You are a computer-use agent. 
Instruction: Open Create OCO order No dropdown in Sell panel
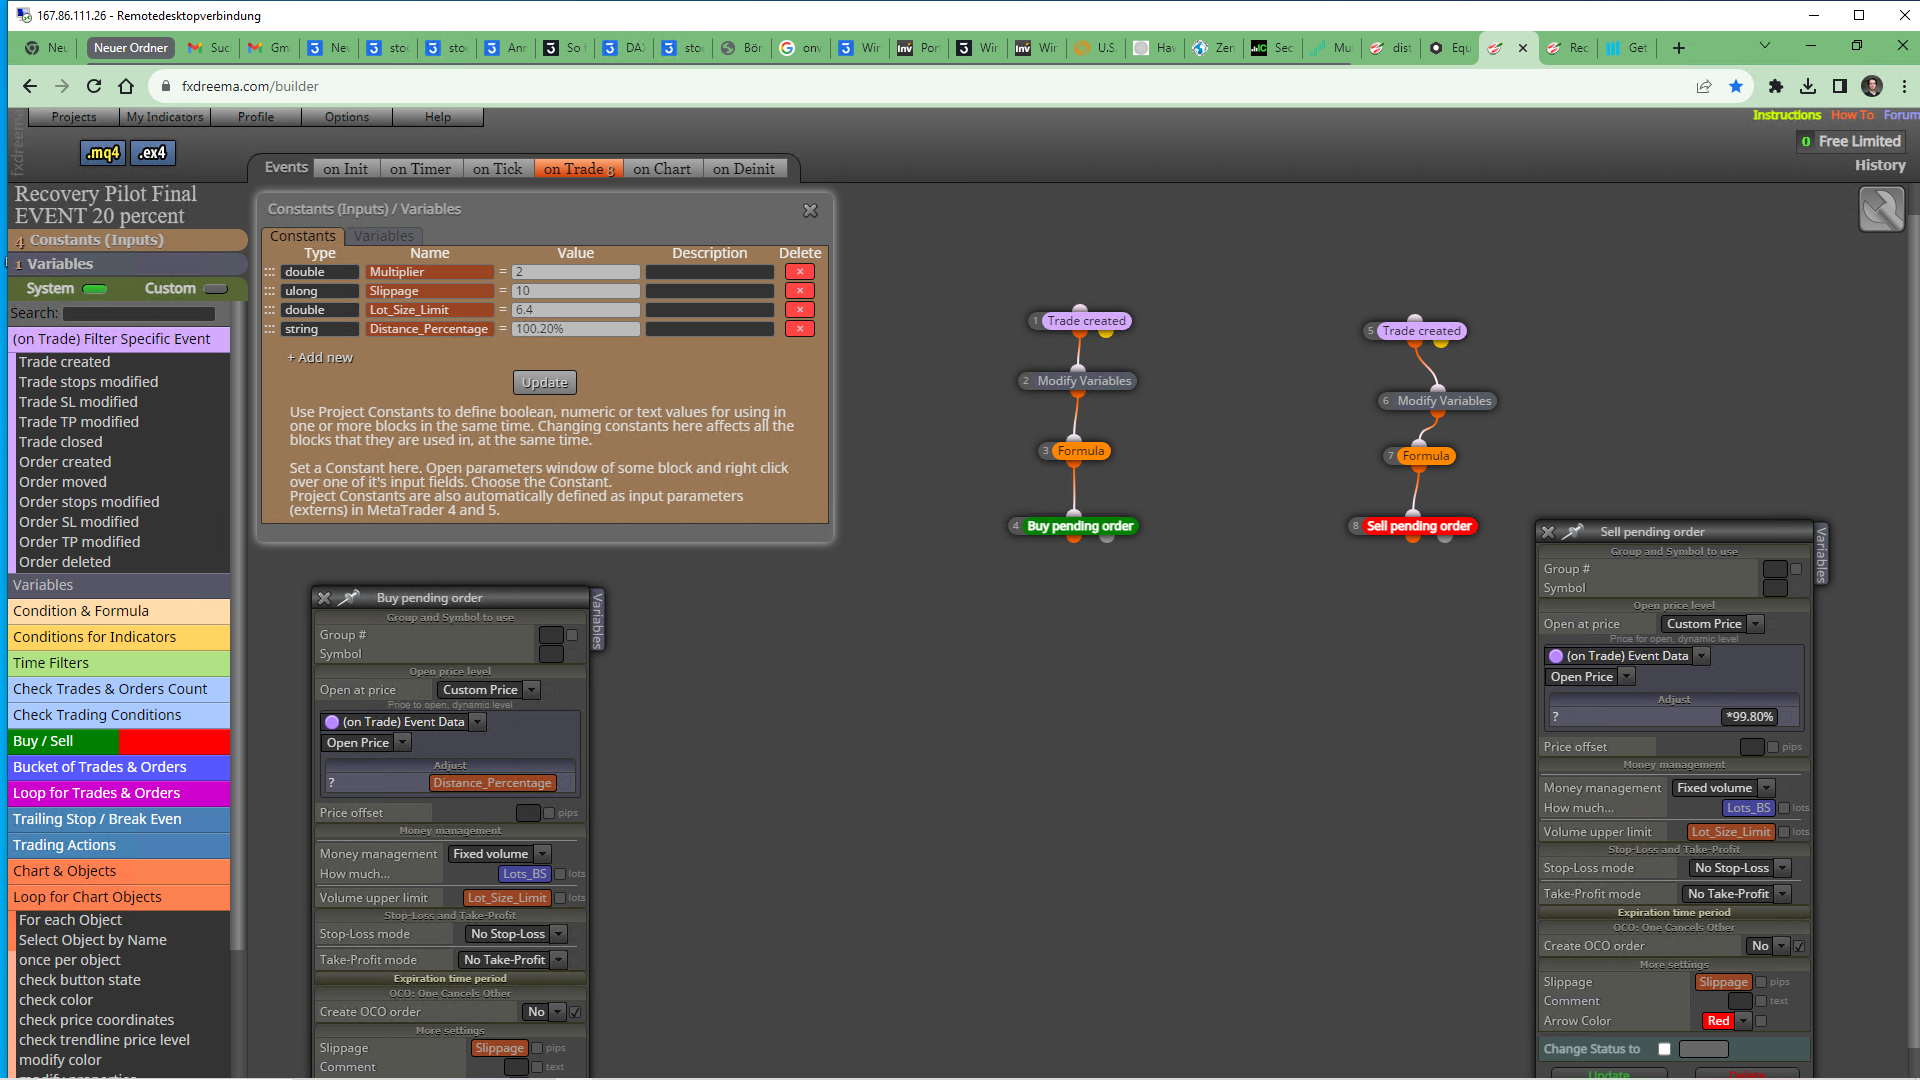click(x=1768, y=946)
